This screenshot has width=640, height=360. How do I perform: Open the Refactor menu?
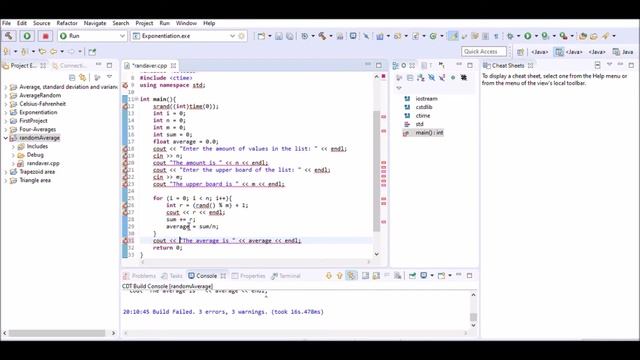(67, 23)
